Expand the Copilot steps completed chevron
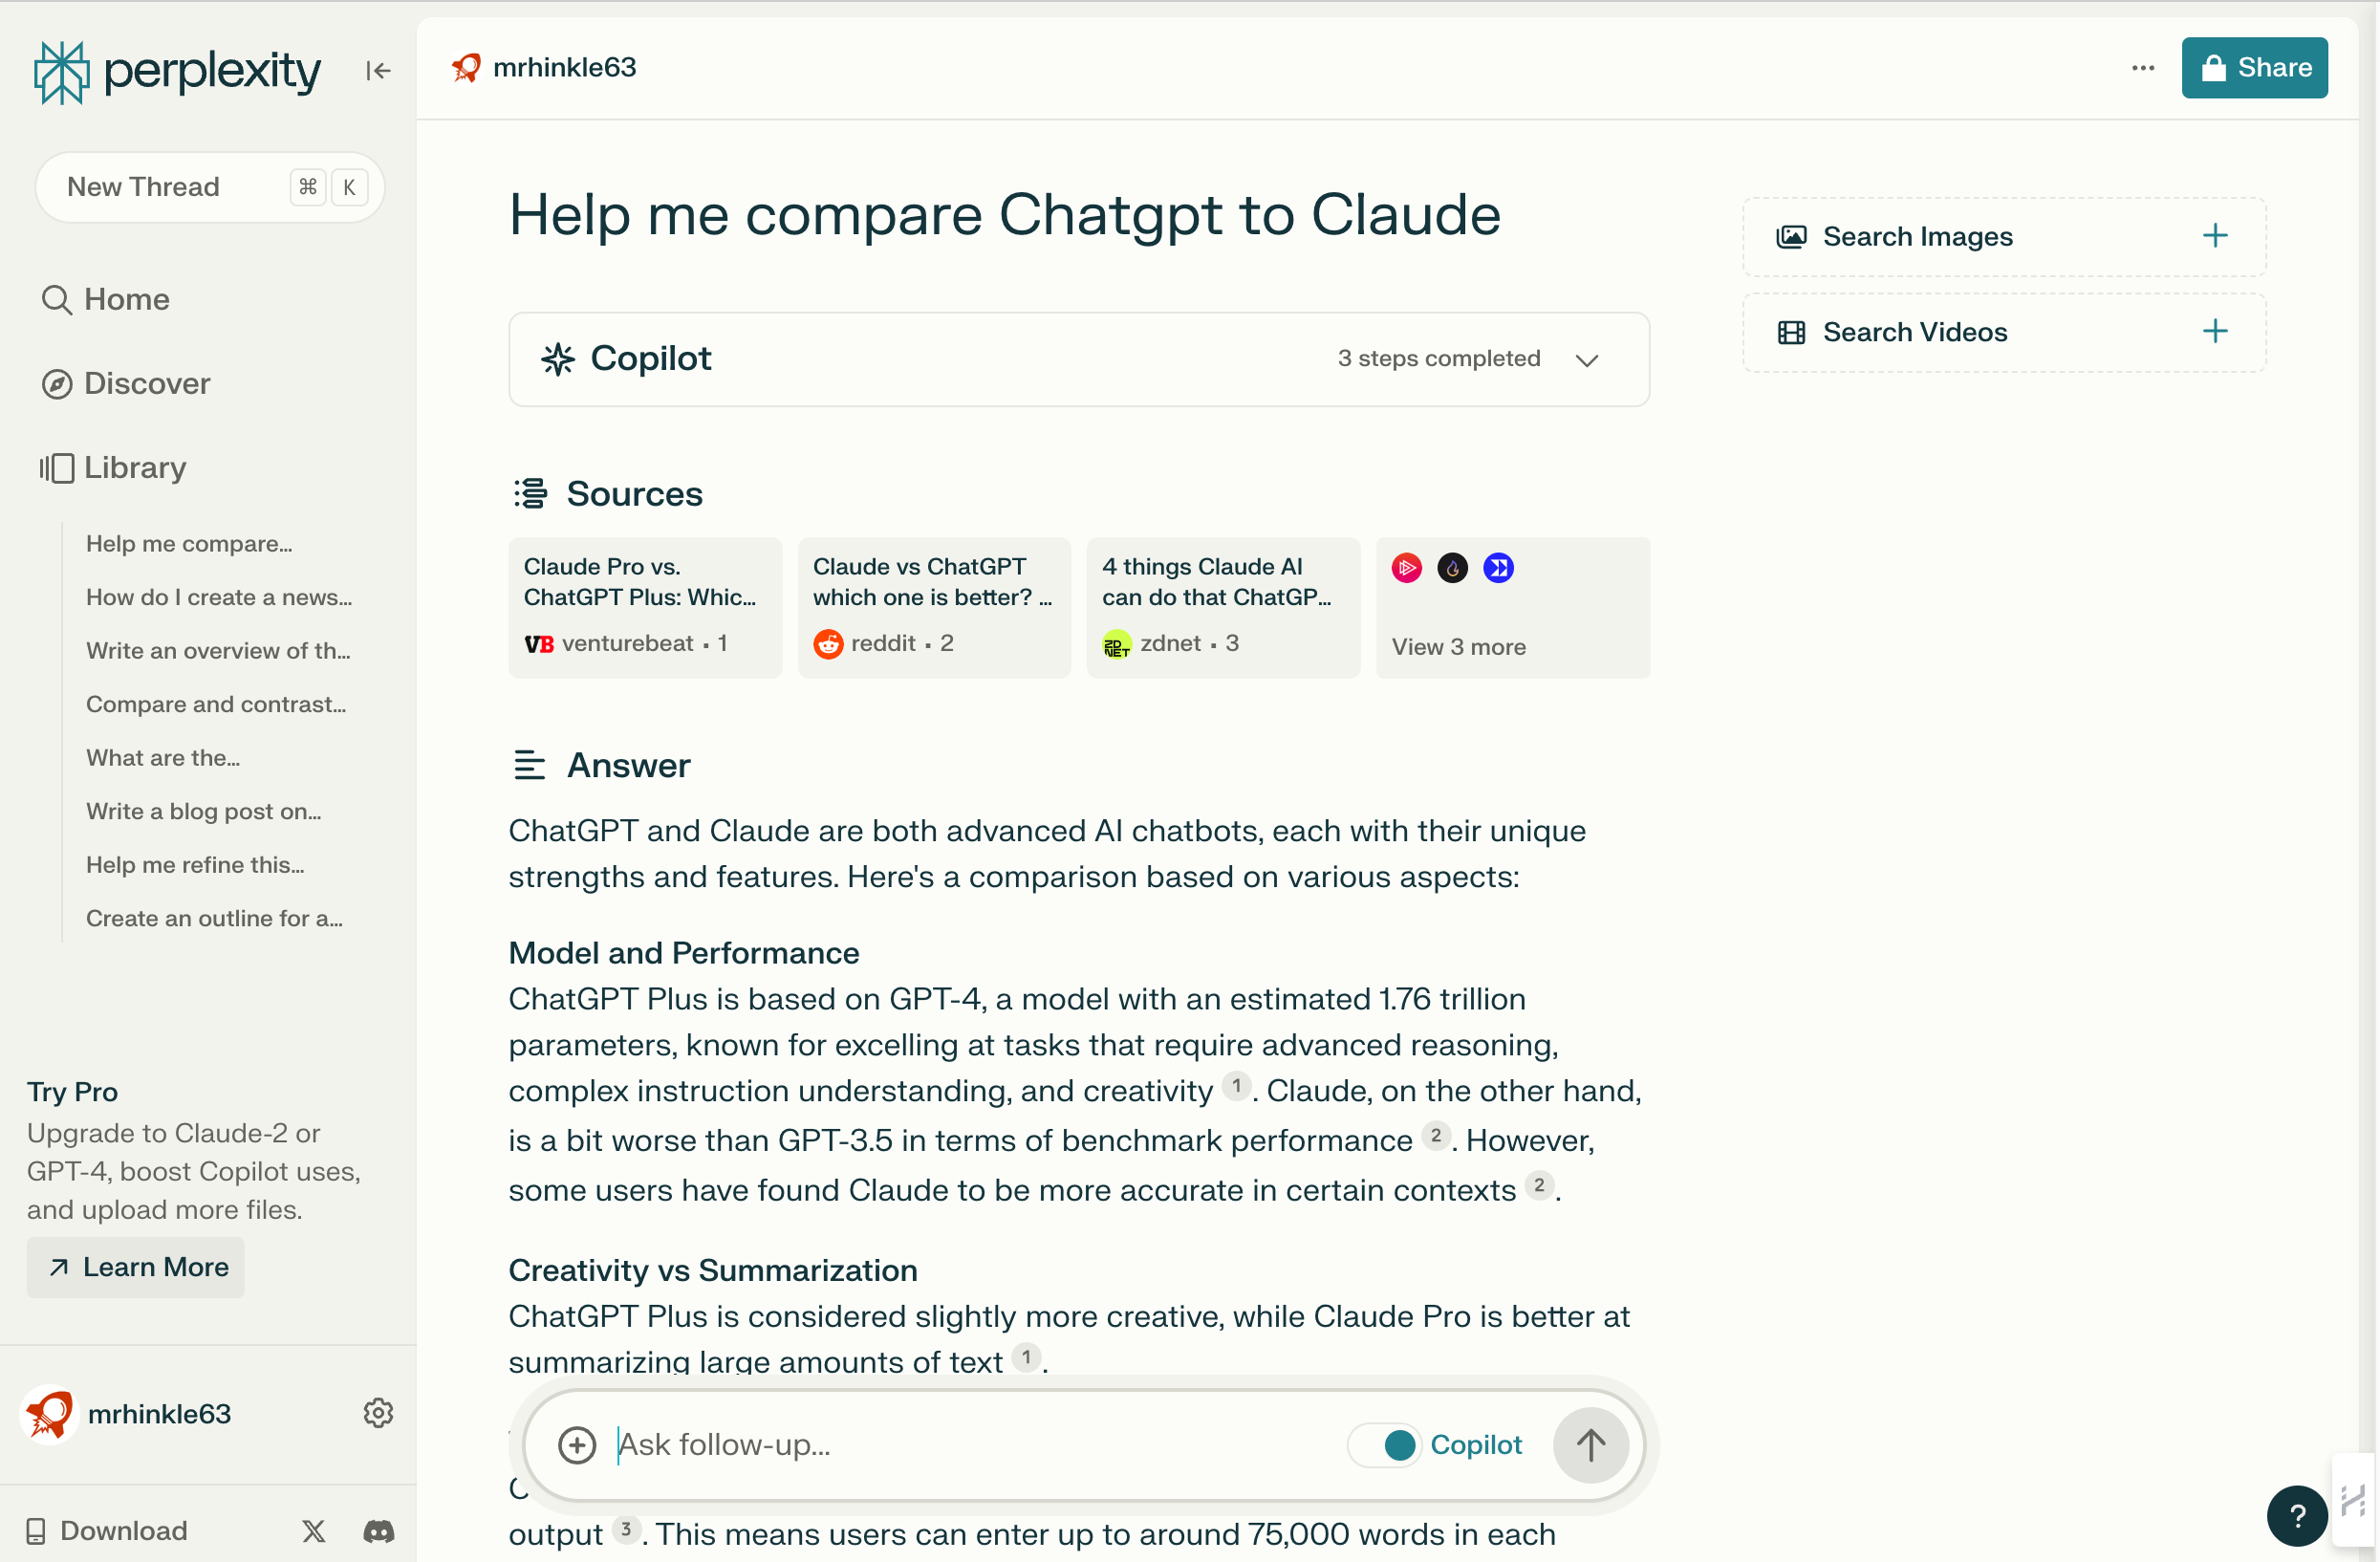 (x=1587, y=359)
